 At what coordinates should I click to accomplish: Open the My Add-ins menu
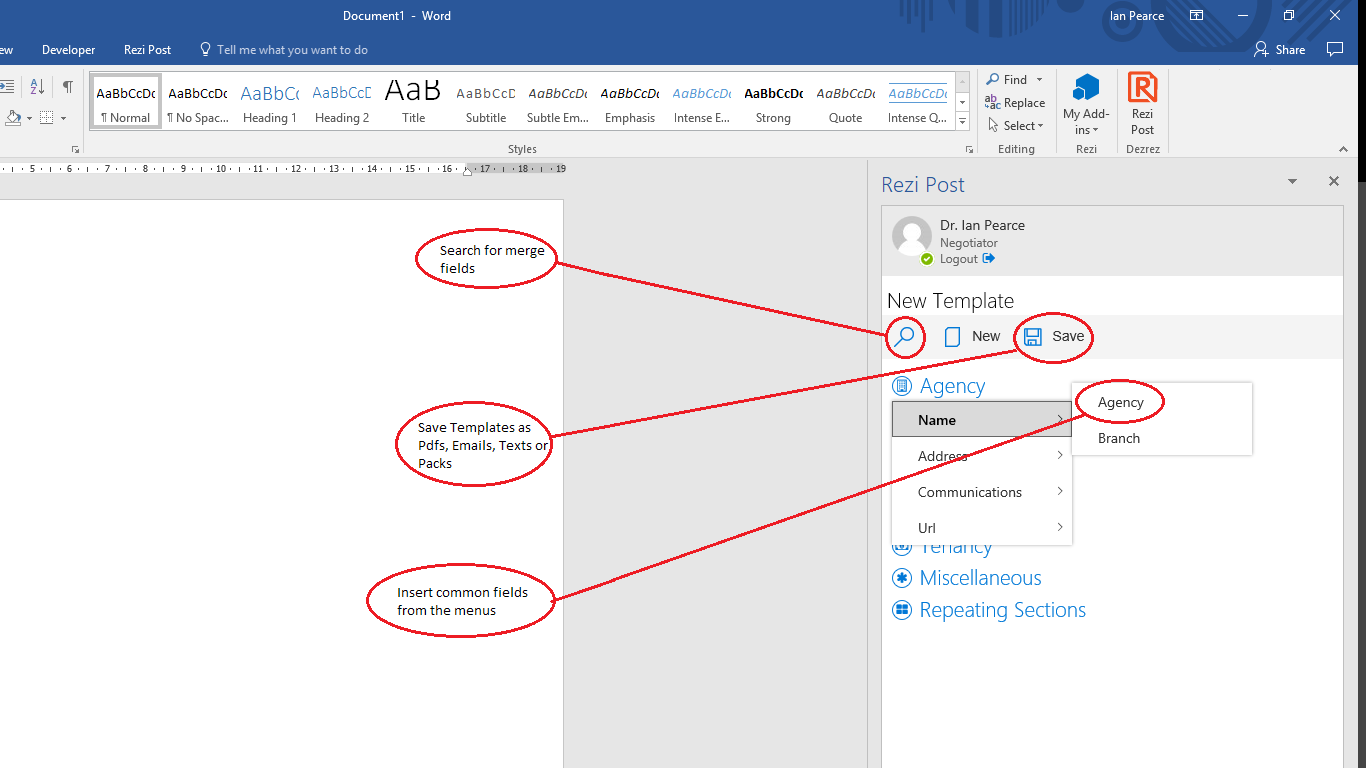click(x=1086, y=104)
